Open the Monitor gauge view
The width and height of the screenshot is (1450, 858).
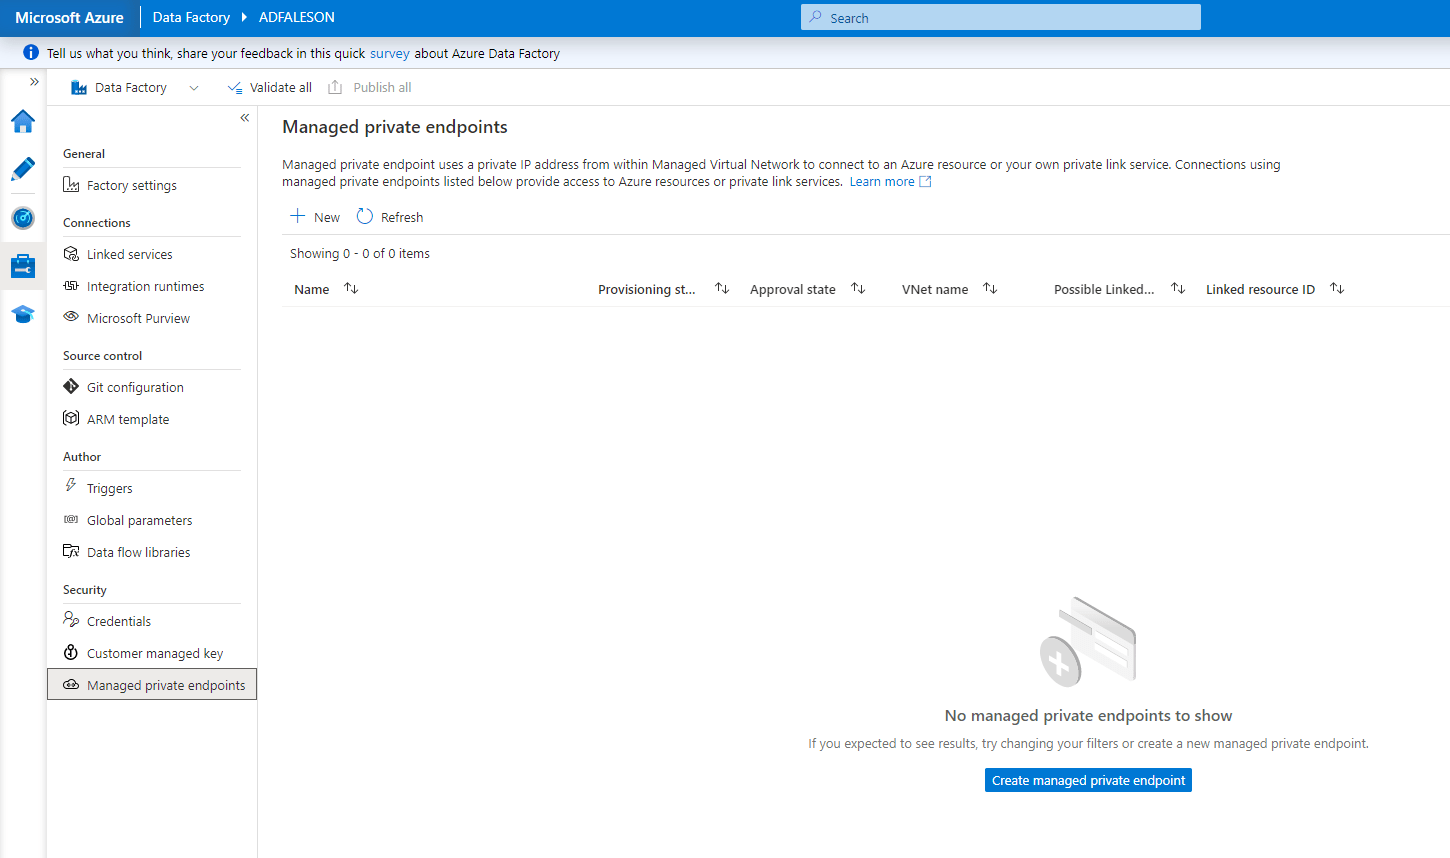(x=22, y=218)
